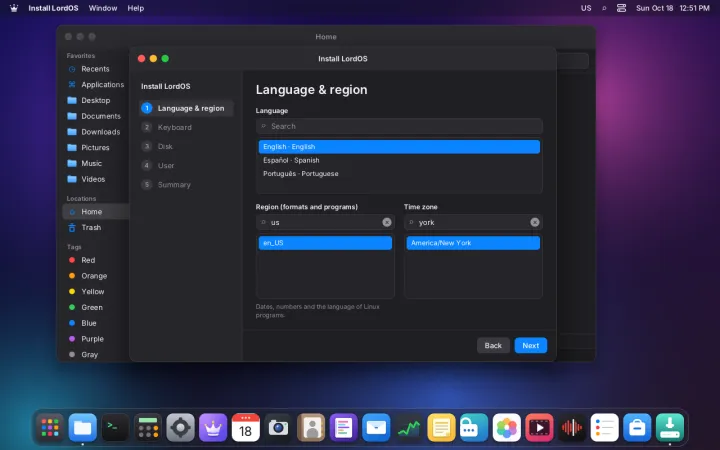This screenshot has height=450, width=720.
Task: Filter by the Red tag
Action: [95, 260]
